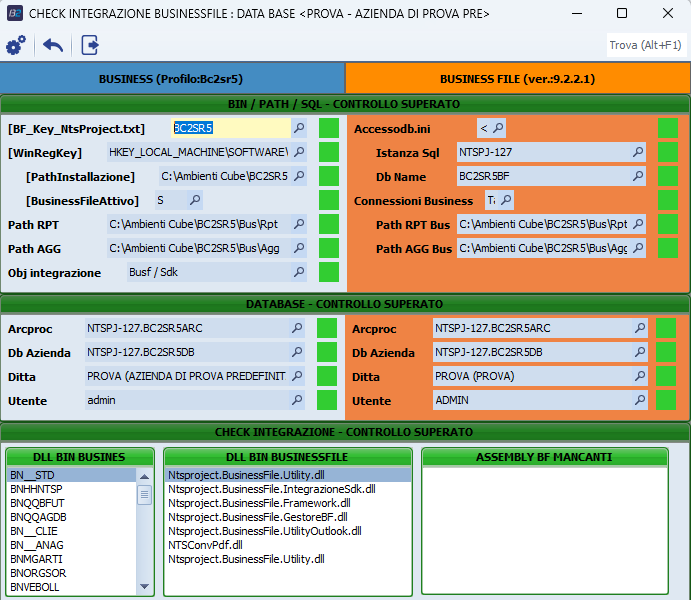The image size is (691, 600).
Task: Select BNHHNTSP in the DLL list
Action: tap(72, 489)
